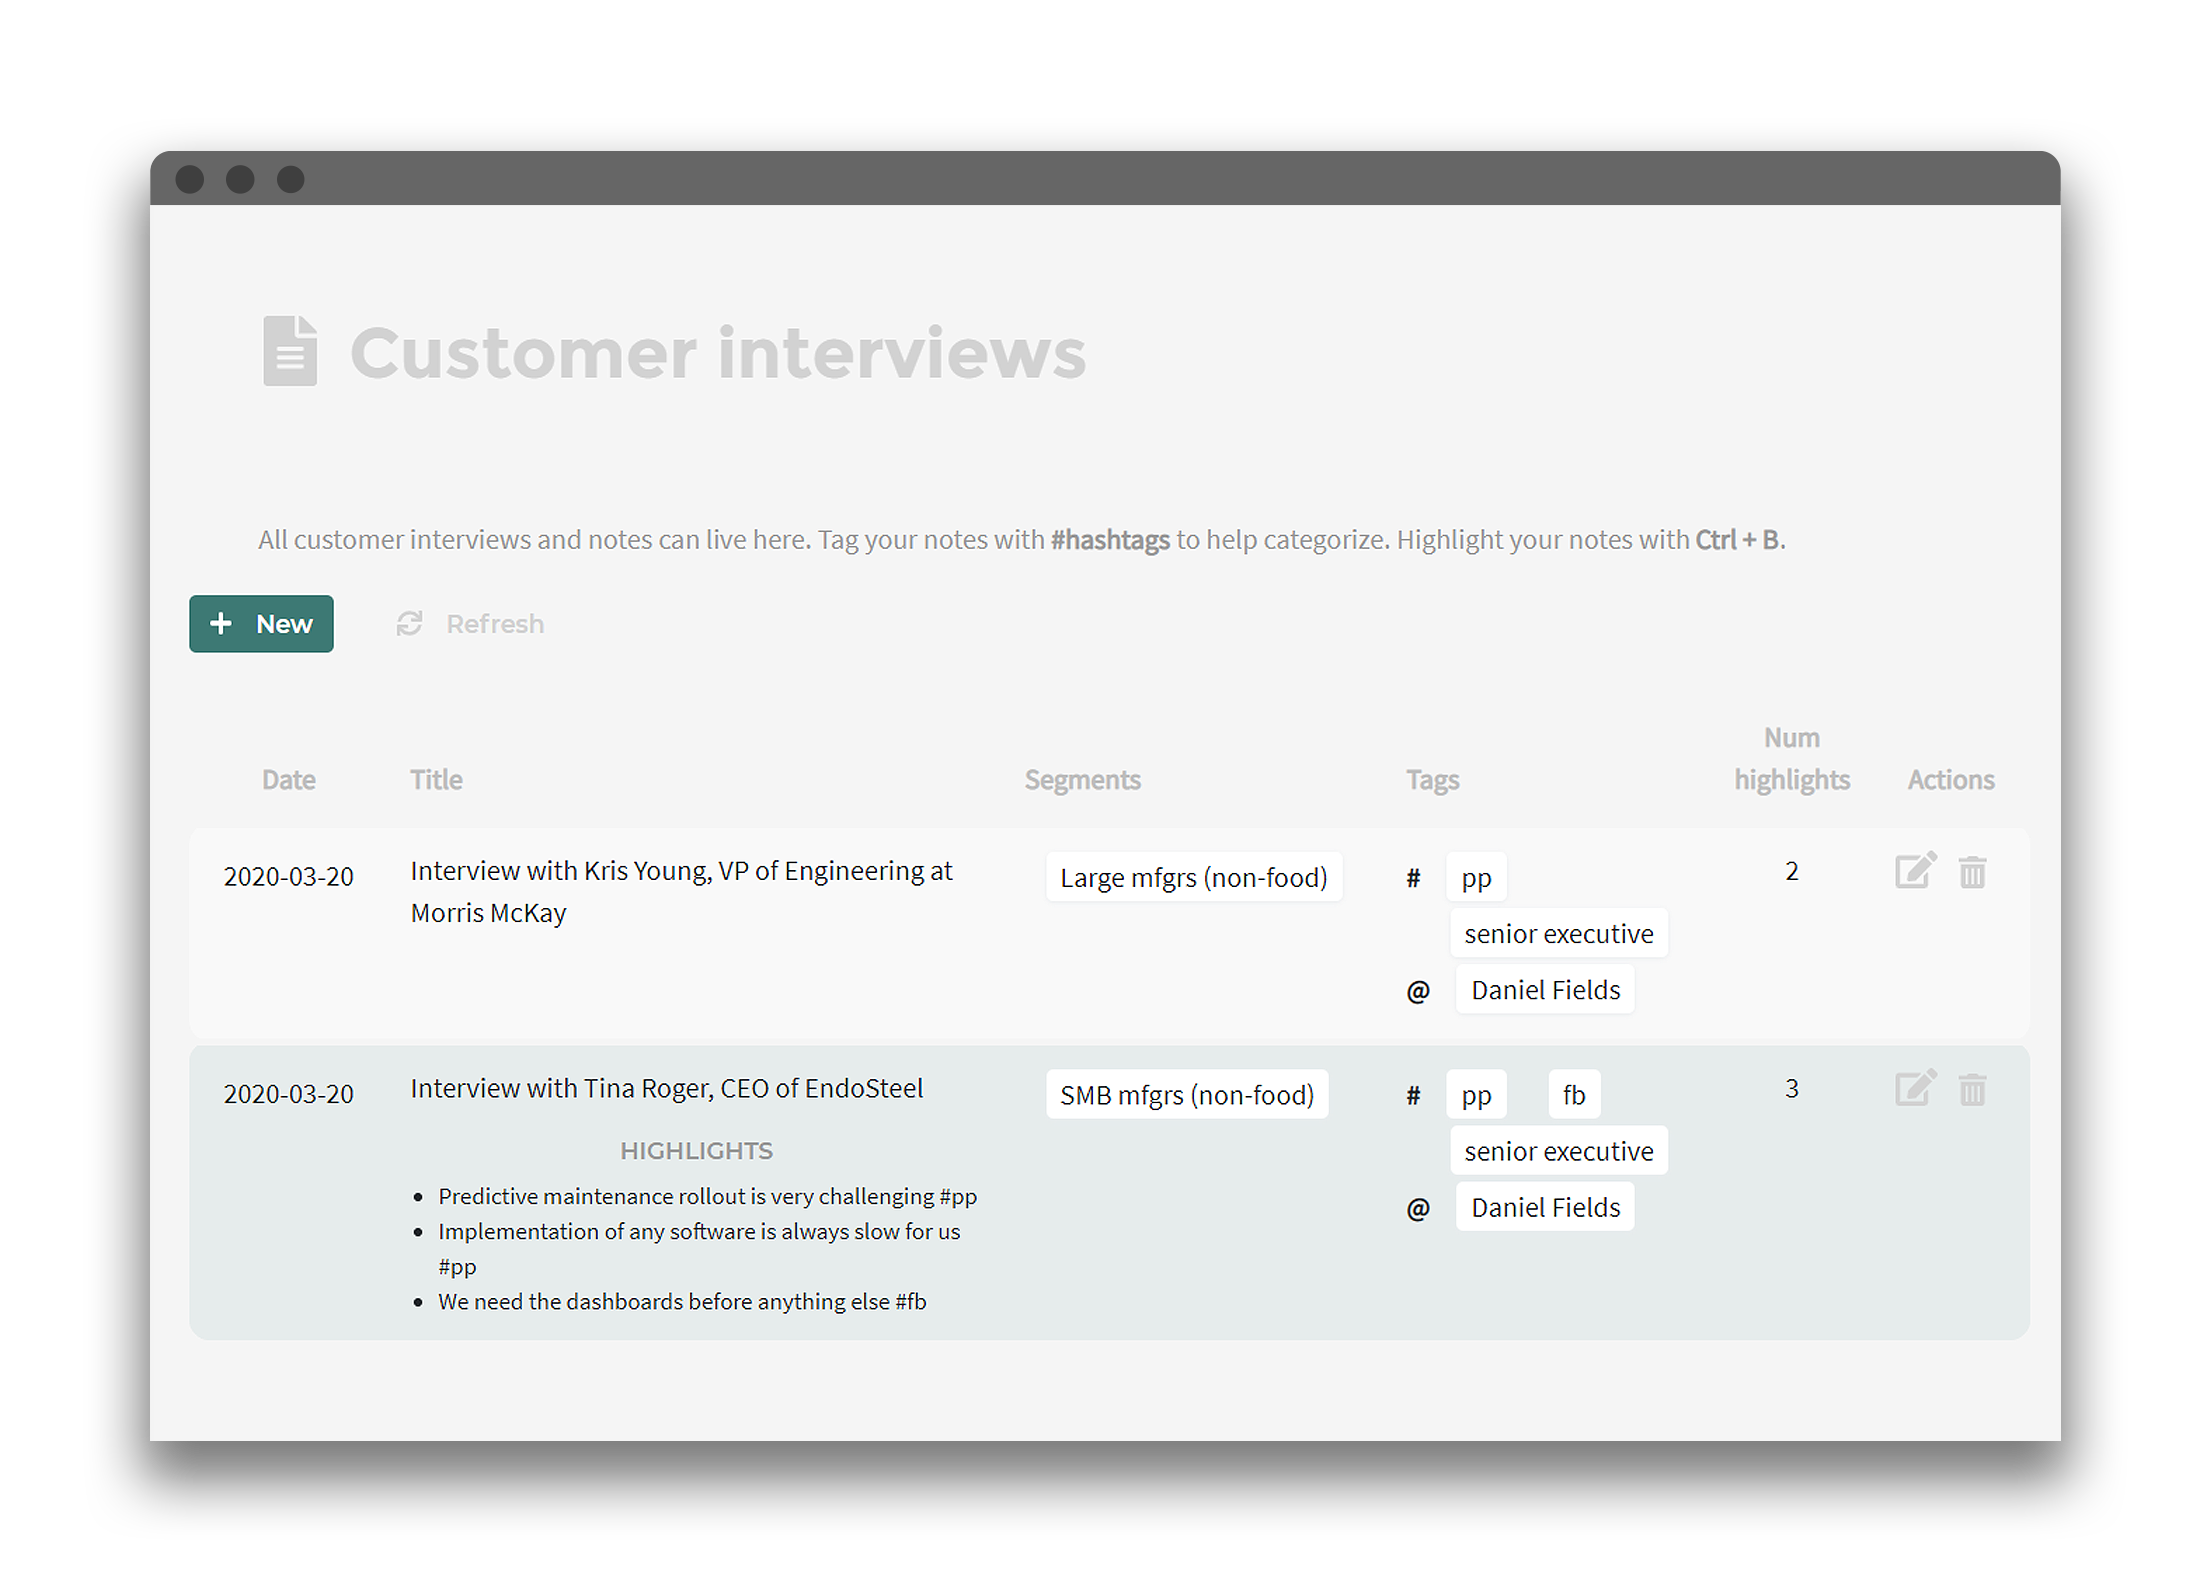Viewport: 2211px width, 1591px height.
Task: Click the hashtag symbol beside Kris Young's tags
Action: (1413, 877)
